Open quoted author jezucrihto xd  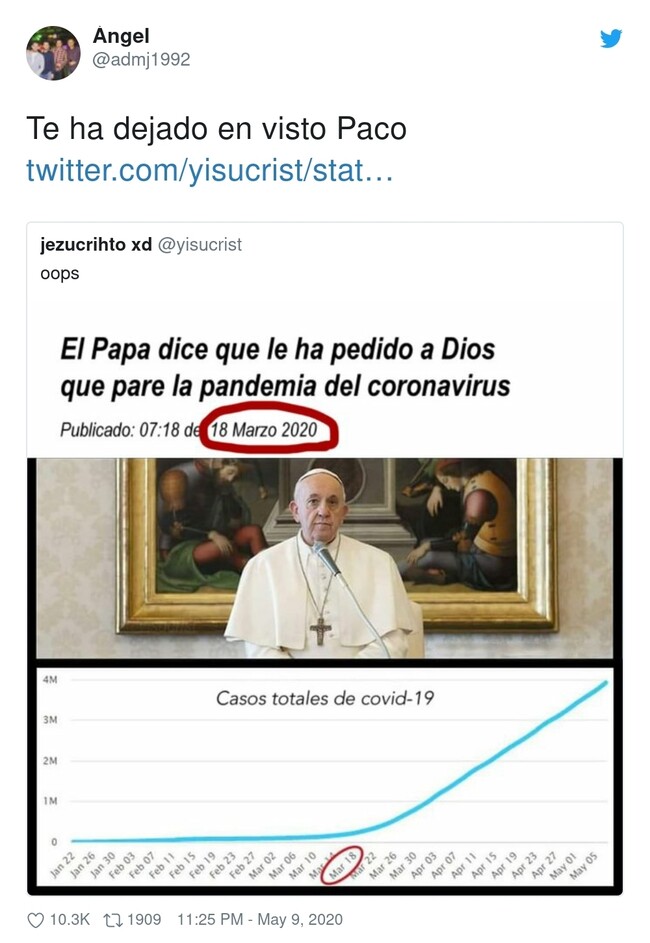coord(96,244)
